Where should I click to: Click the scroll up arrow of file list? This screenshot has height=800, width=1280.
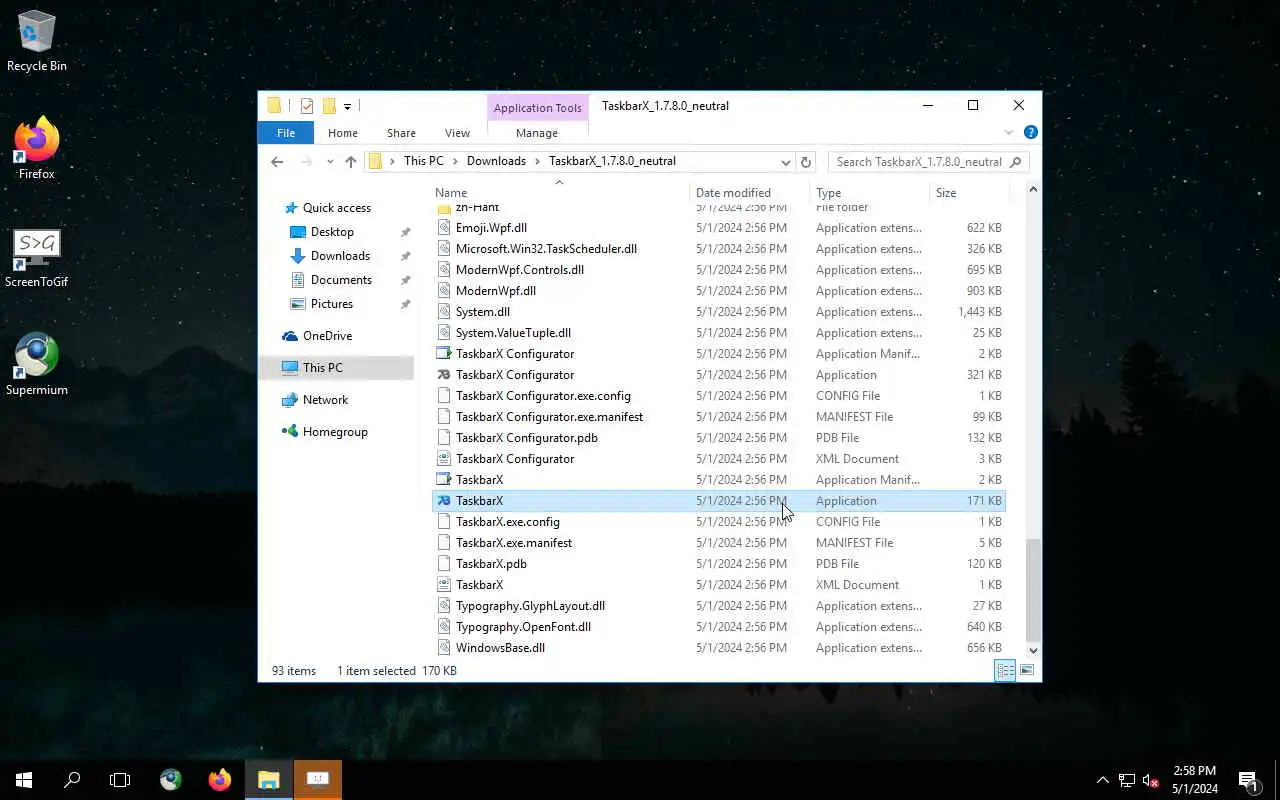[1033, 190]
